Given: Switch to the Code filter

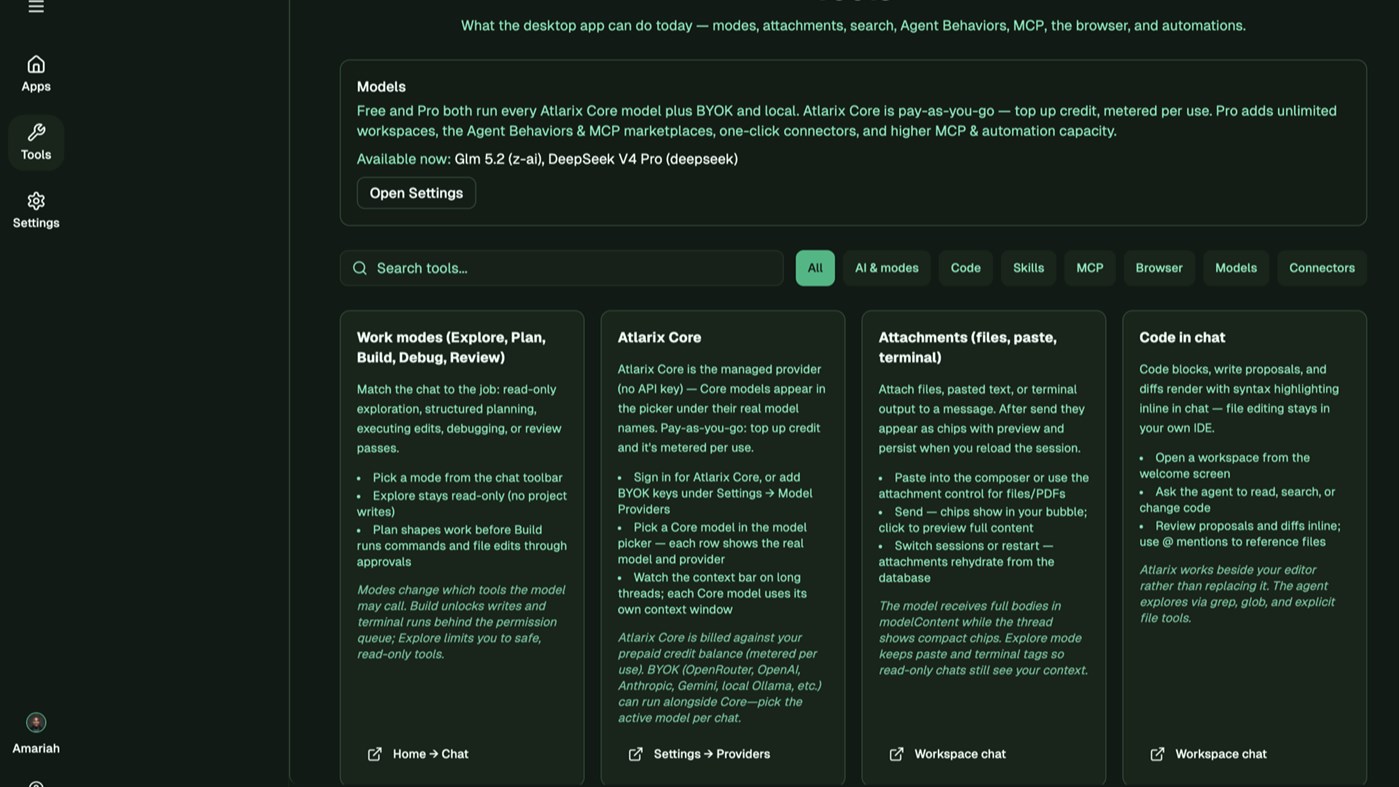Looking at the screenshot, I should [x=966, y=268].
